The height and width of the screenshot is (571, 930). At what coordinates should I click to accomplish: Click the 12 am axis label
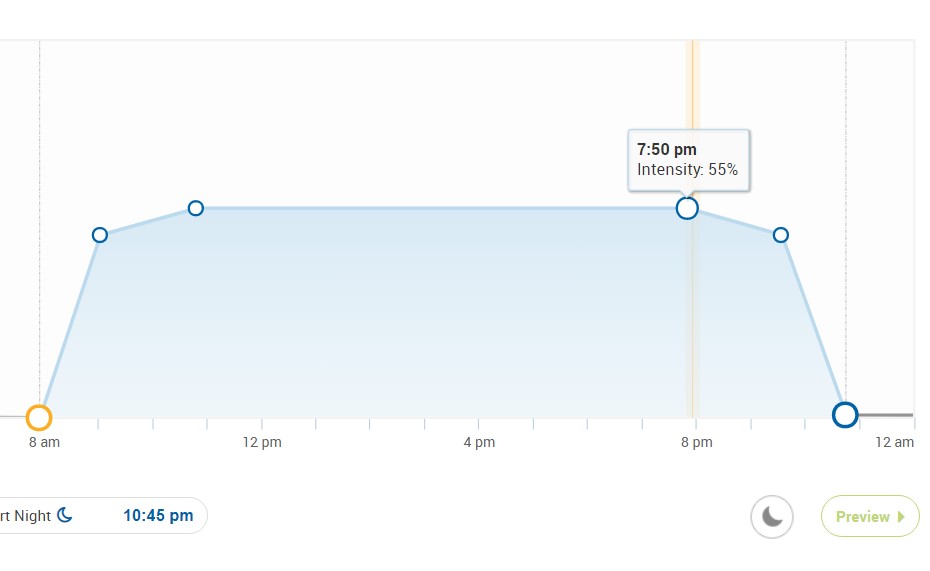point(894,442)
